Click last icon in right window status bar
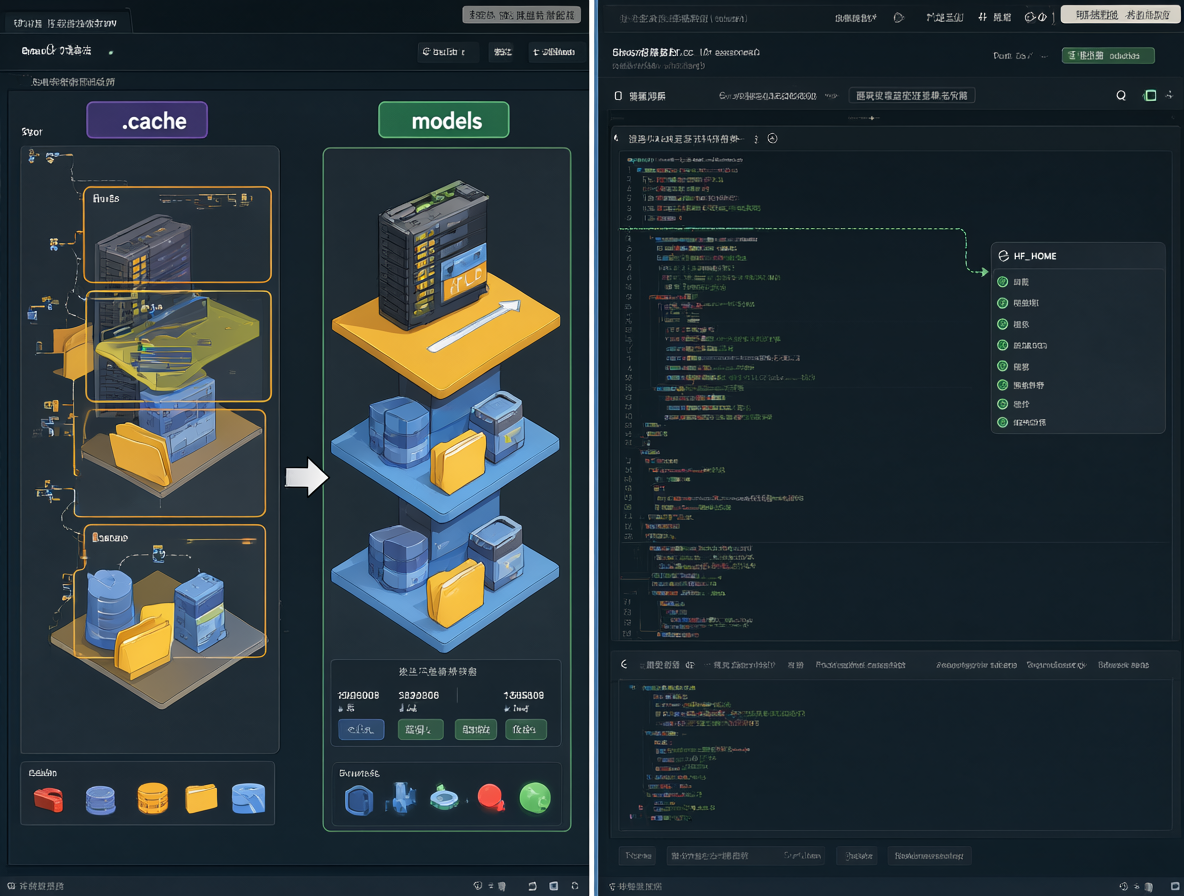The image size is (1184, 896). 1175,886
